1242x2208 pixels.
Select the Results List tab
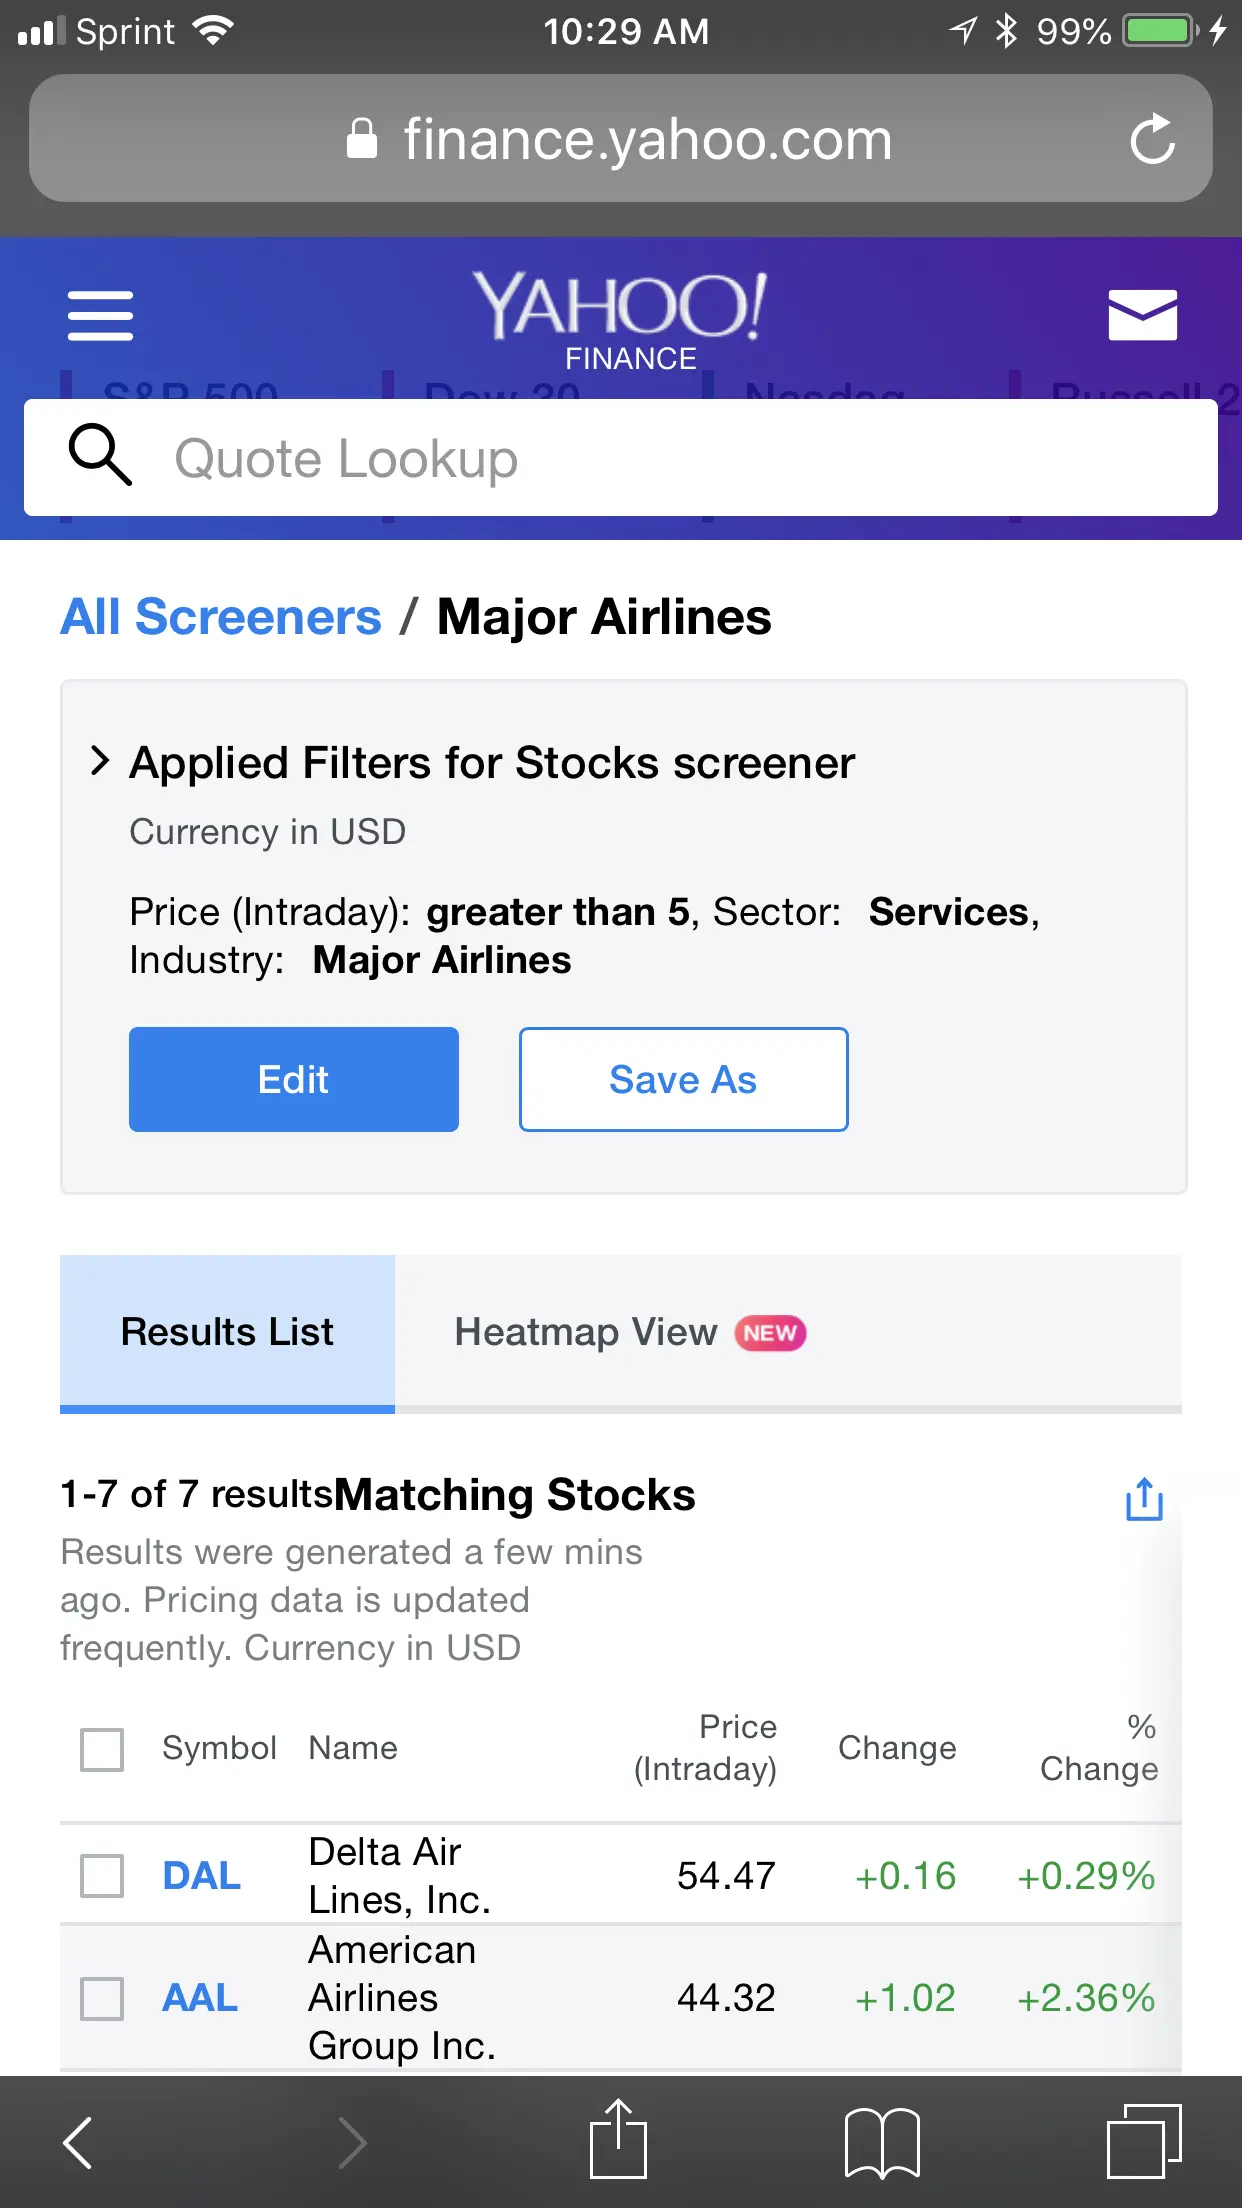pyautogui.click(x=227, y=1332)
